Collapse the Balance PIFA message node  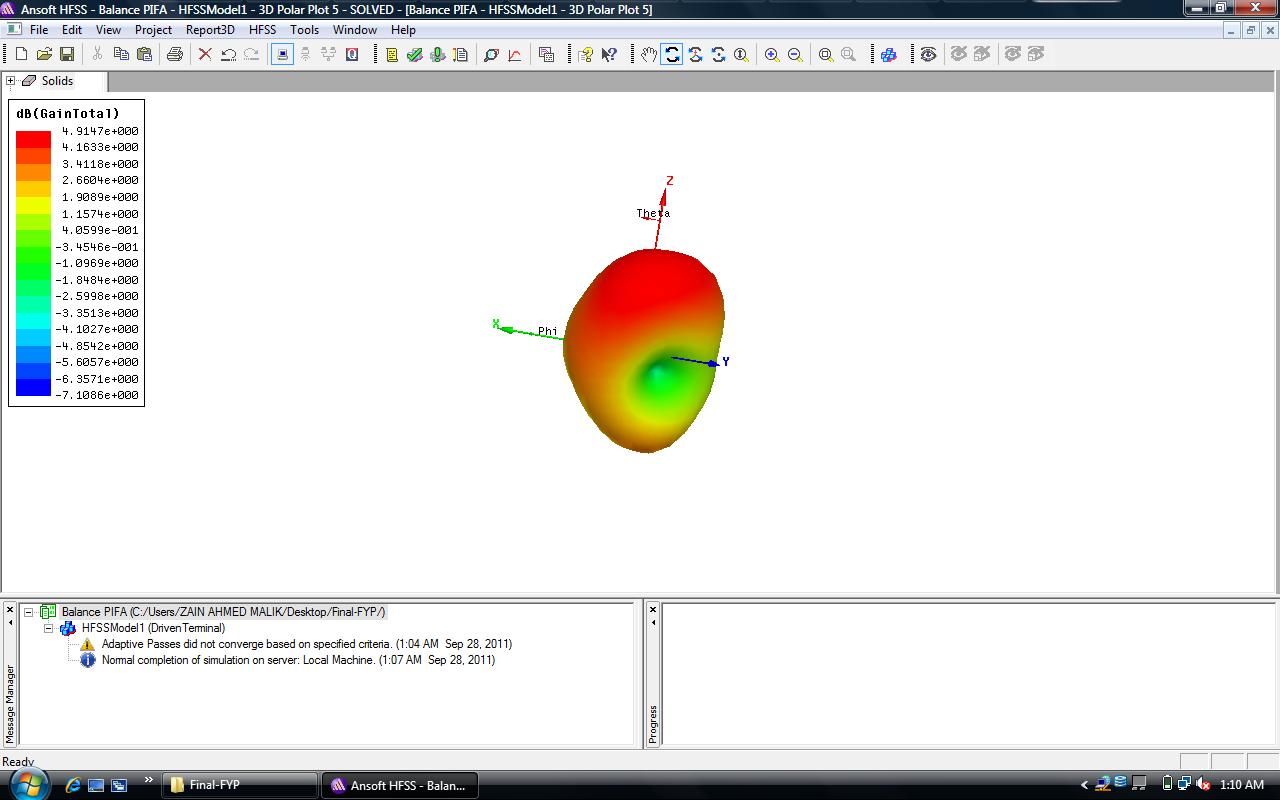(29, 612)
